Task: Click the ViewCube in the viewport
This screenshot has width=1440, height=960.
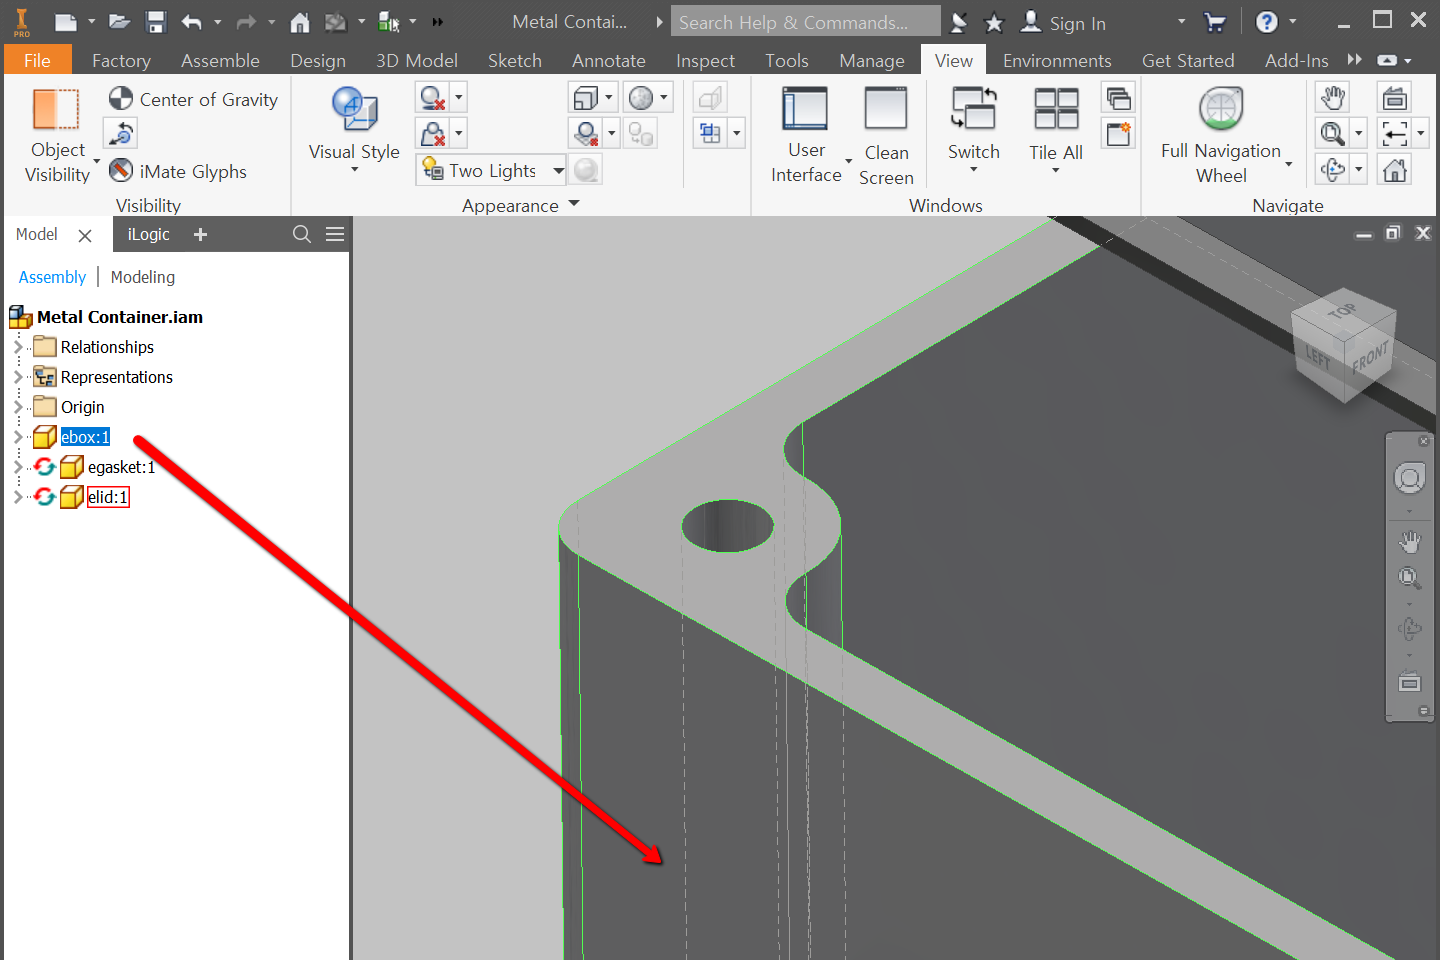Action: pos(1343,347)
